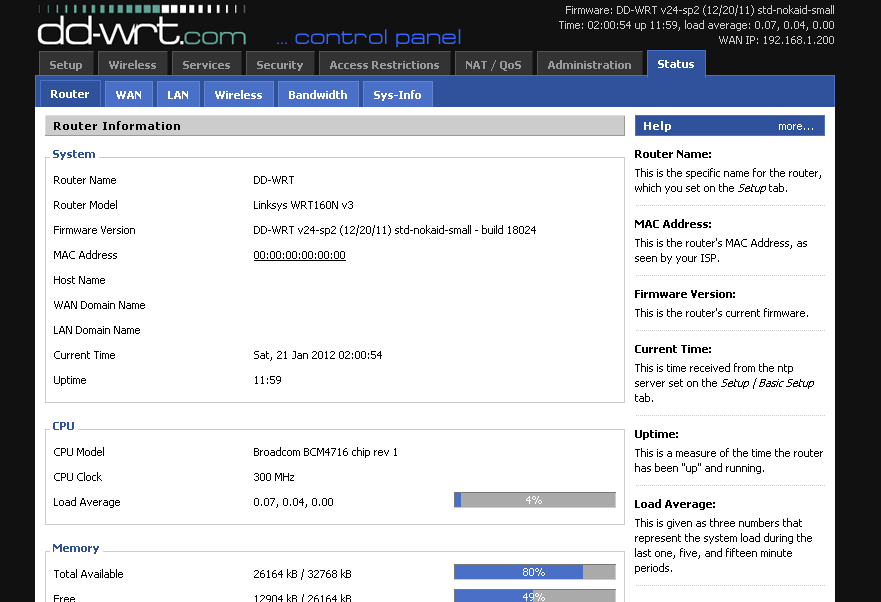
Task: View the Wireless status sub-tab
Action: click(238, 94)
